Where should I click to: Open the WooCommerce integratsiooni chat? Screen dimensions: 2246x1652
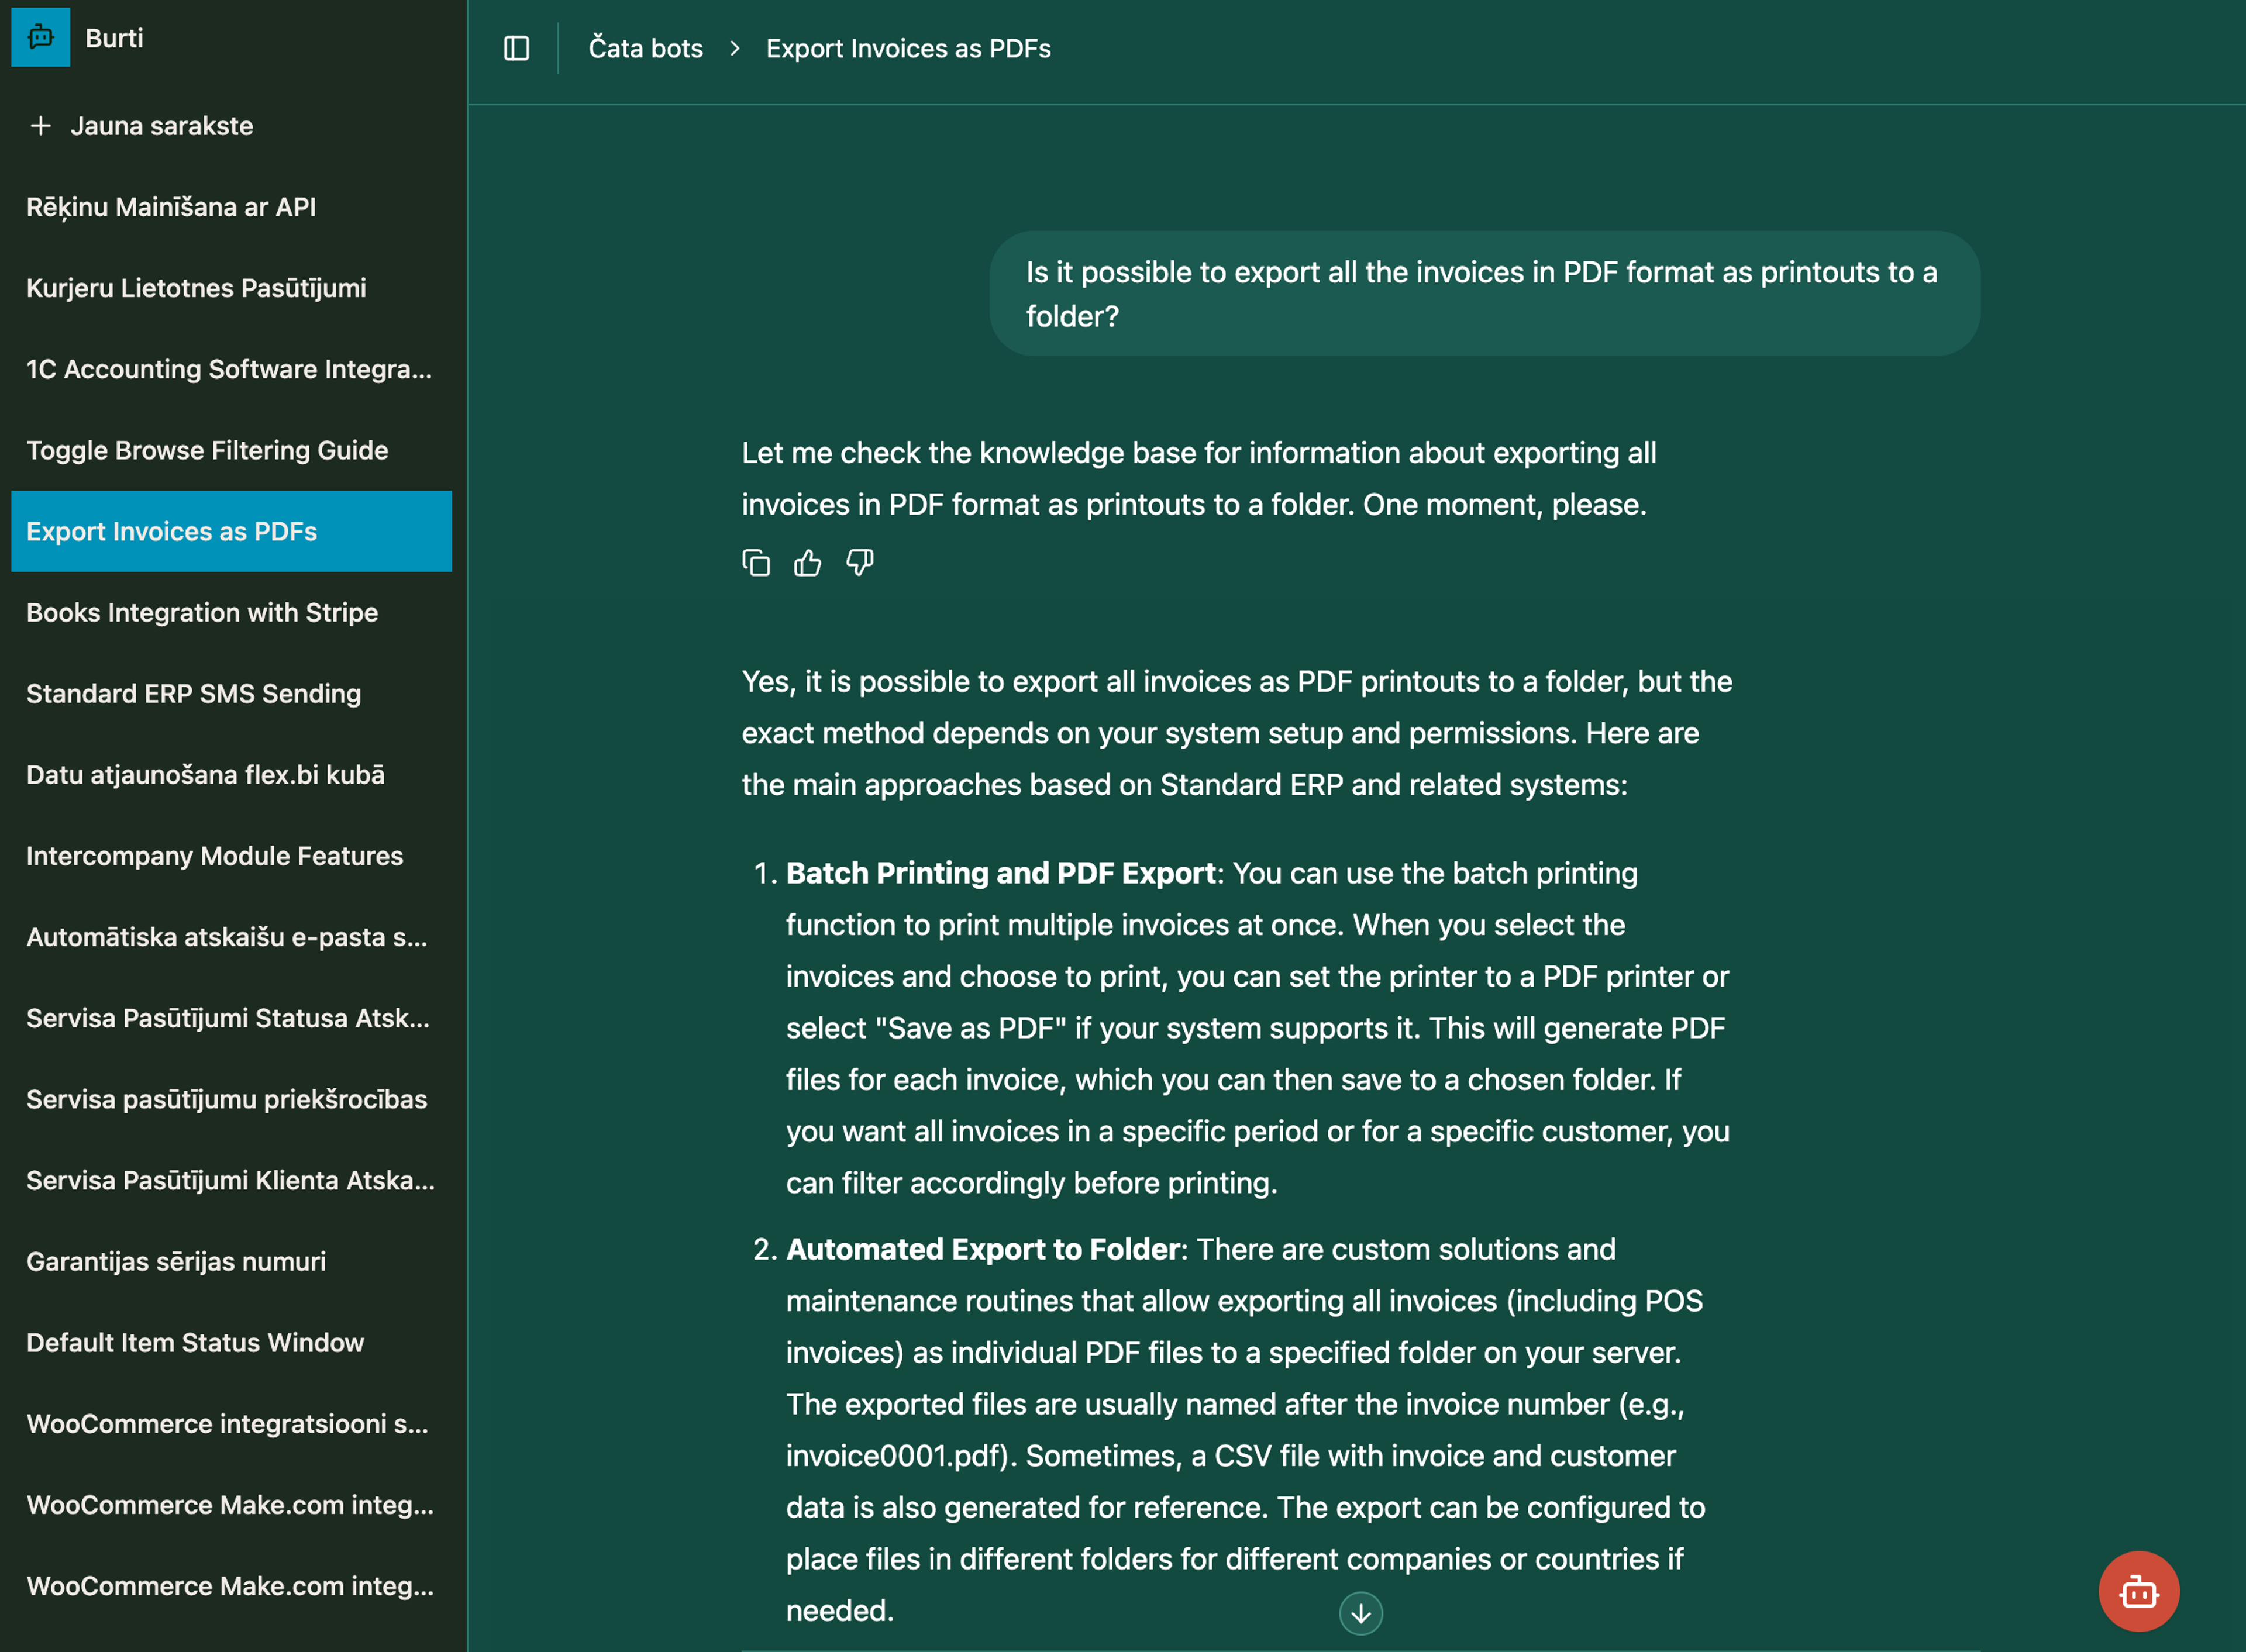pyautogui.click(x=231, y=1423)
